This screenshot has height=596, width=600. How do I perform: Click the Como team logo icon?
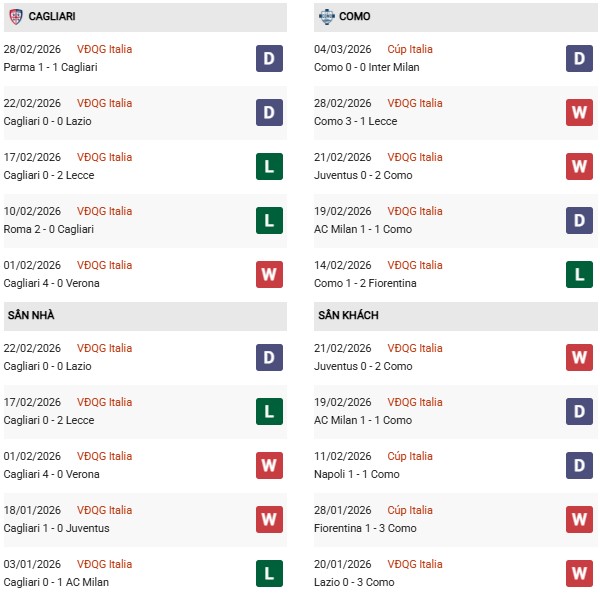[325, 16]
